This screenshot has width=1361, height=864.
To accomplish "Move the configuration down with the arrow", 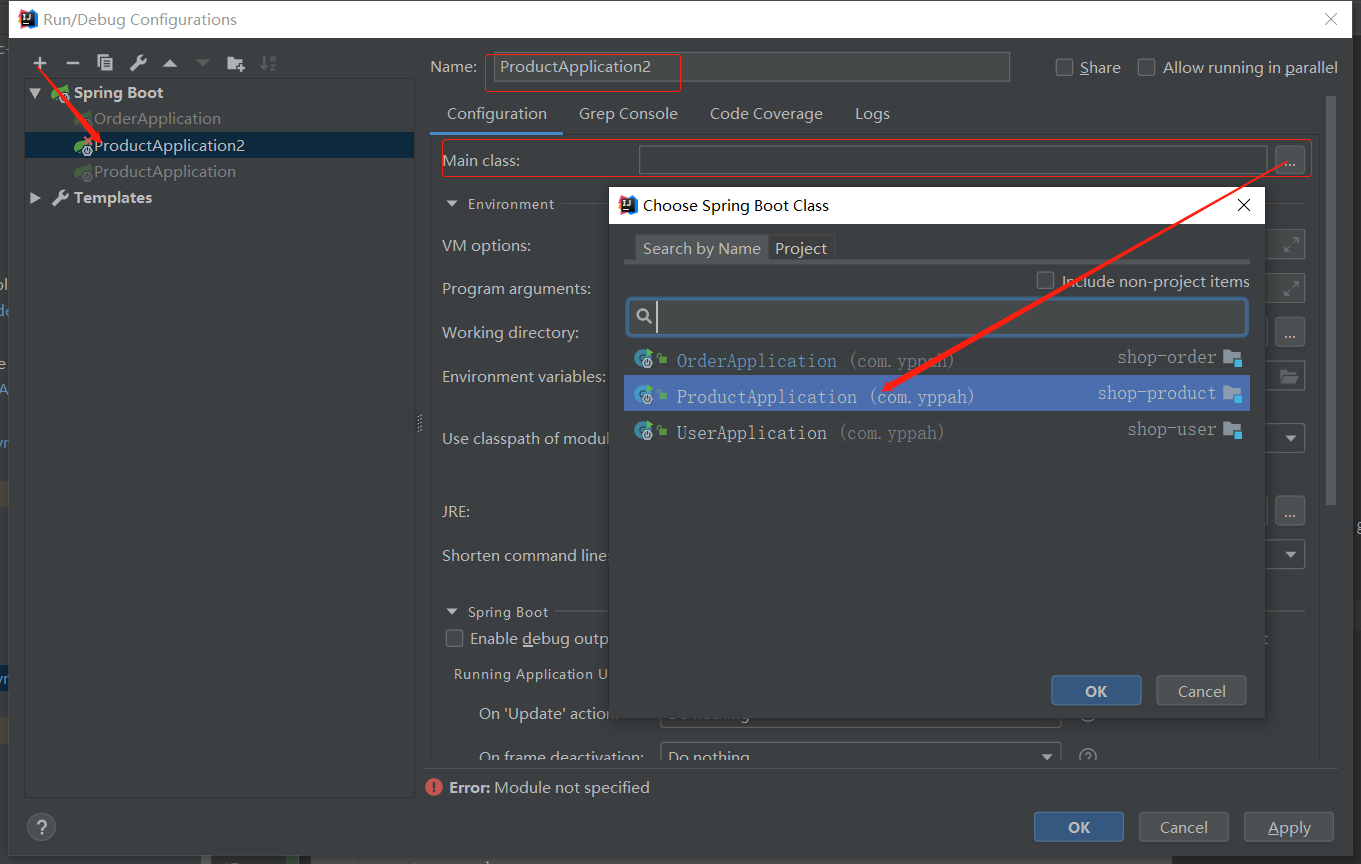I will click(203, 63).
